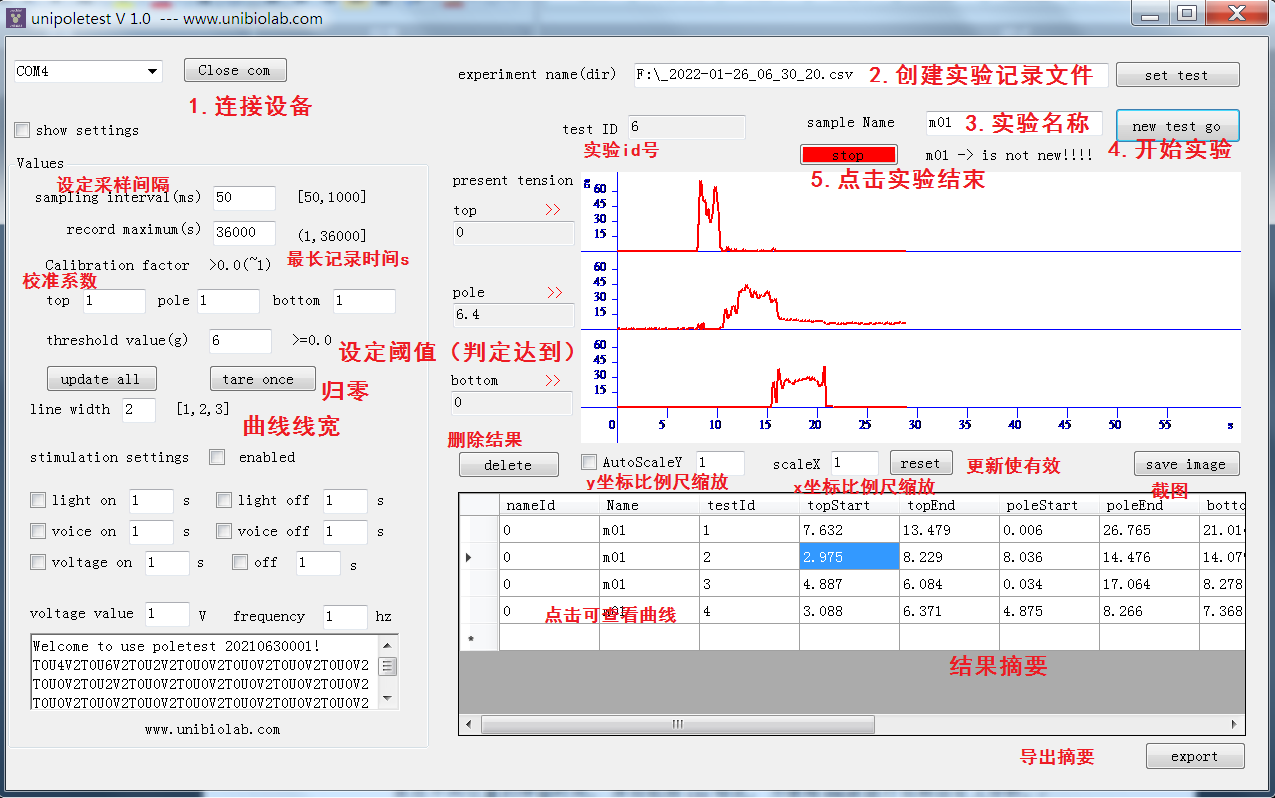The height and width of the screenshot is (798, 1275).
Task: Click the log box scroll up arrow
Action: tap(388, 645)
